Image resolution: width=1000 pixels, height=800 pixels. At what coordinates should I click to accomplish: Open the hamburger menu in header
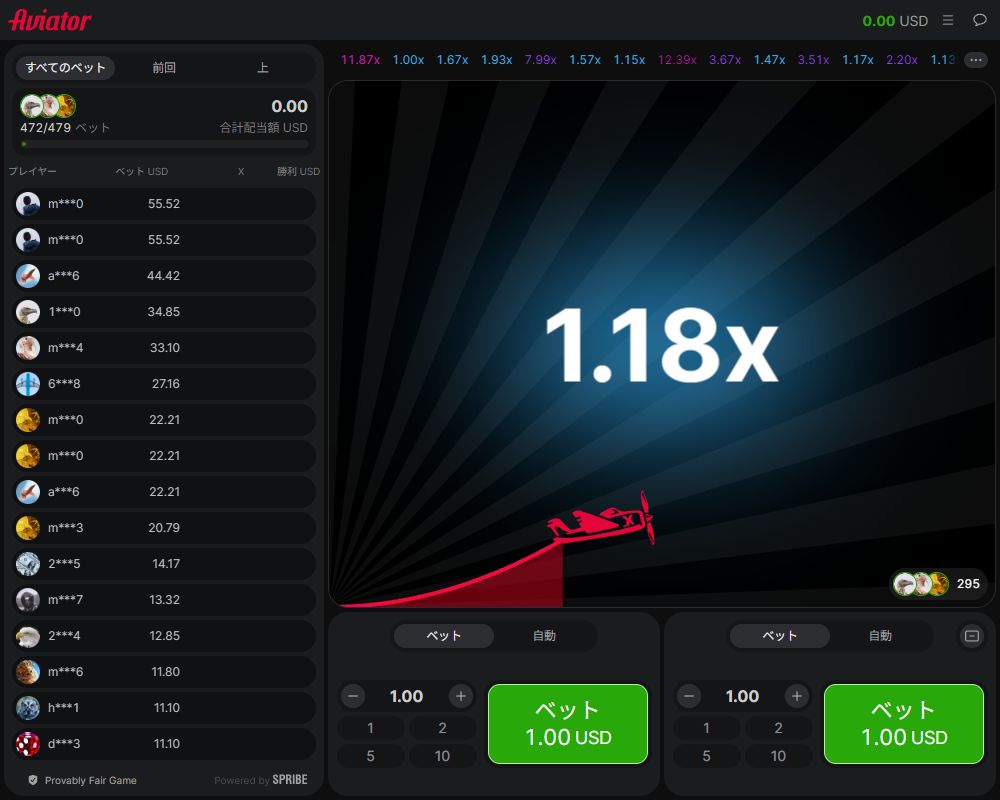(x=948, y=20)
